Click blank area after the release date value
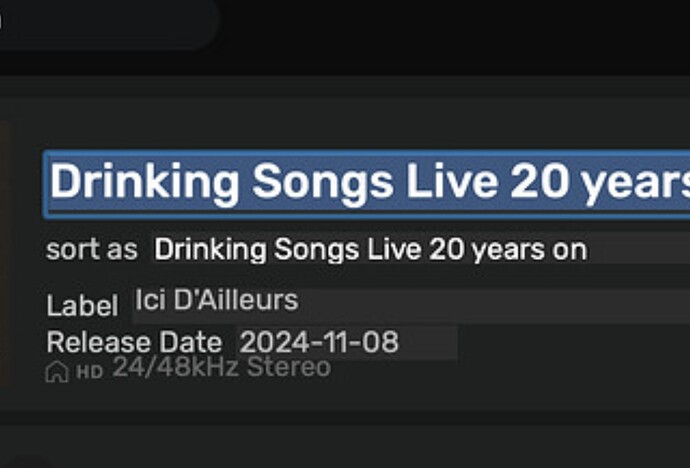Viewport: 690px width, 468px height. coord(429,343)
